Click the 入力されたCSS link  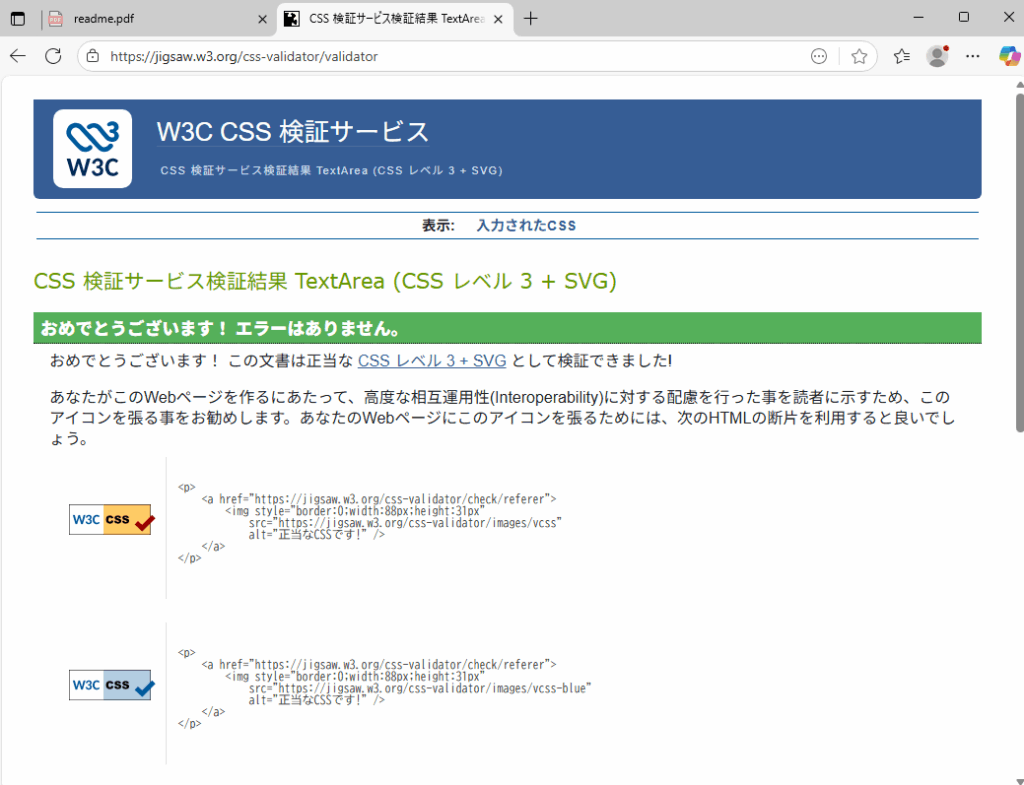pyautogui.click(x=526, y=226)
